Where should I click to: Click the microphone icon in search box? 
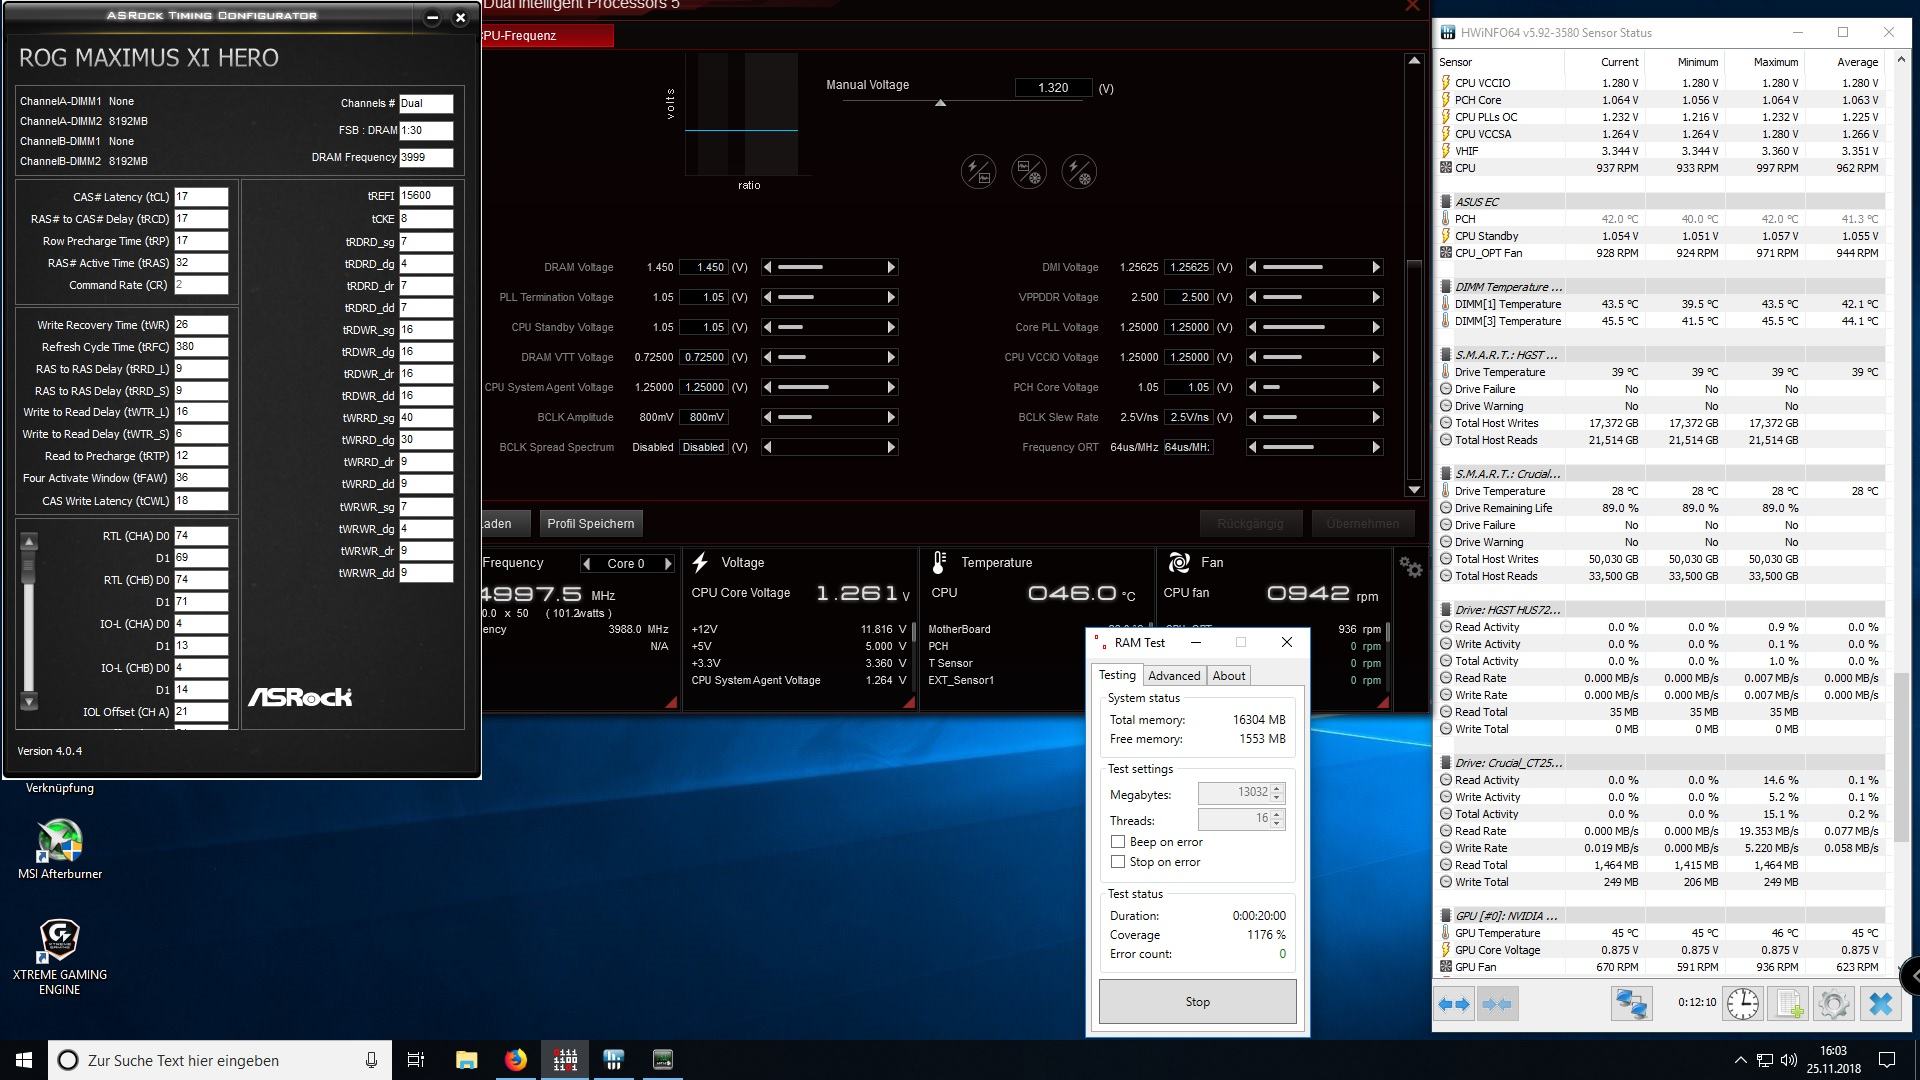[371, 1060]
